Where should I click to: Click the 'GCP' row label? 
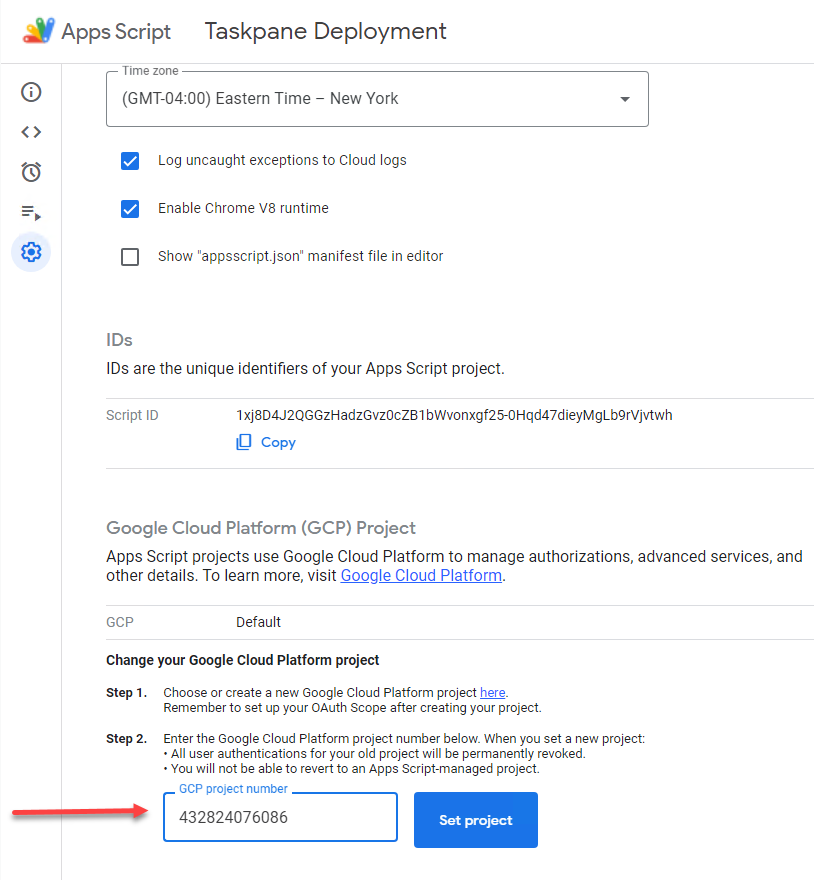pos(120,622)
